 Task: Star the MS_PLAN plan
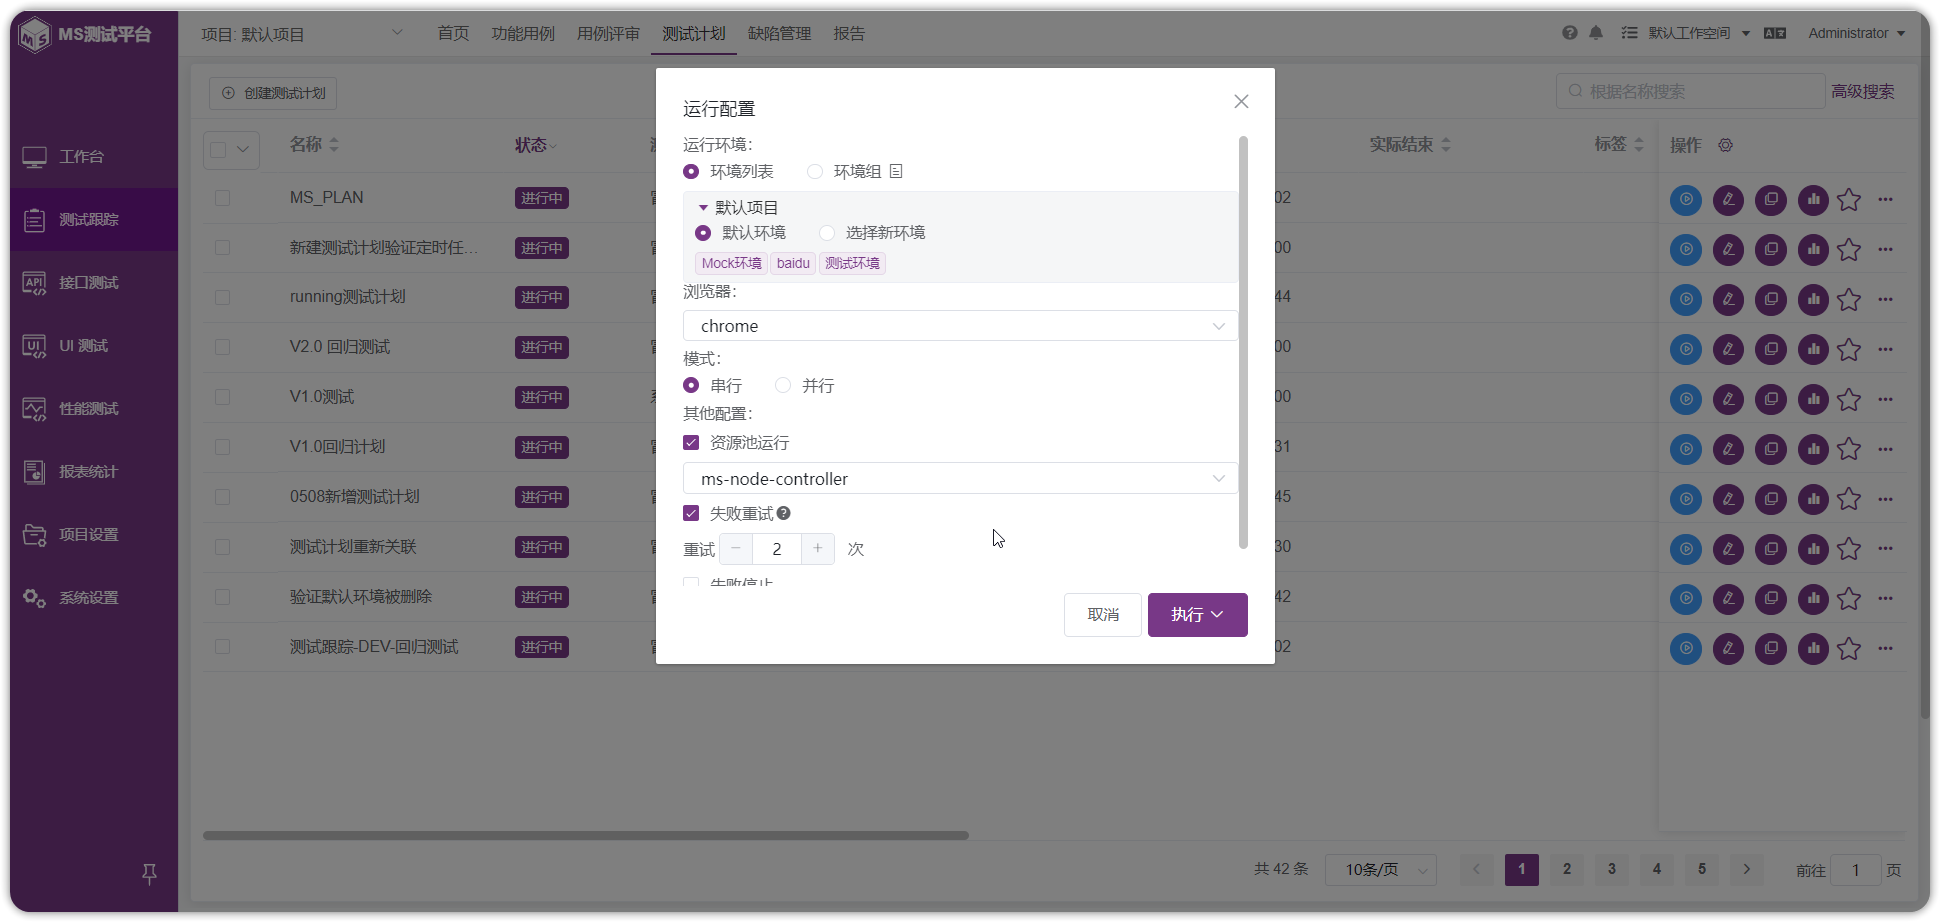coord(1849,199)
